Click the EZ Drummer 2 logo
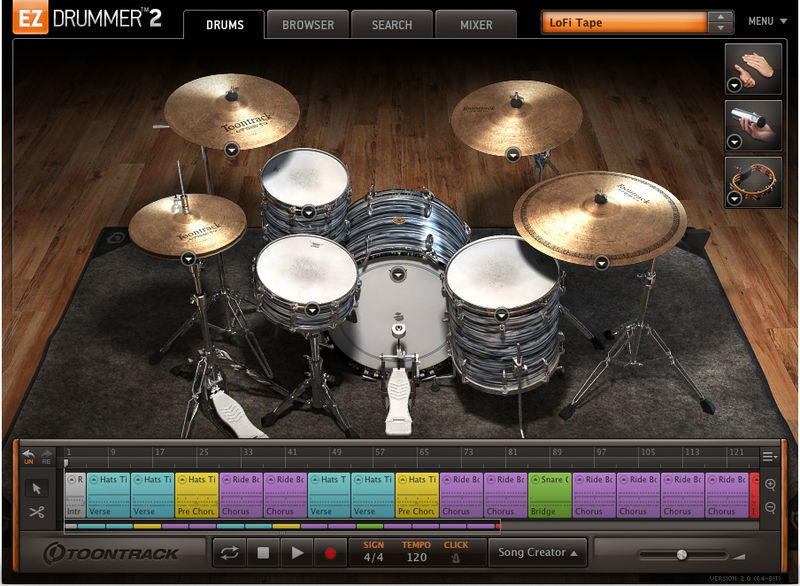The image size is (800, 586). (x=87, y=18)
